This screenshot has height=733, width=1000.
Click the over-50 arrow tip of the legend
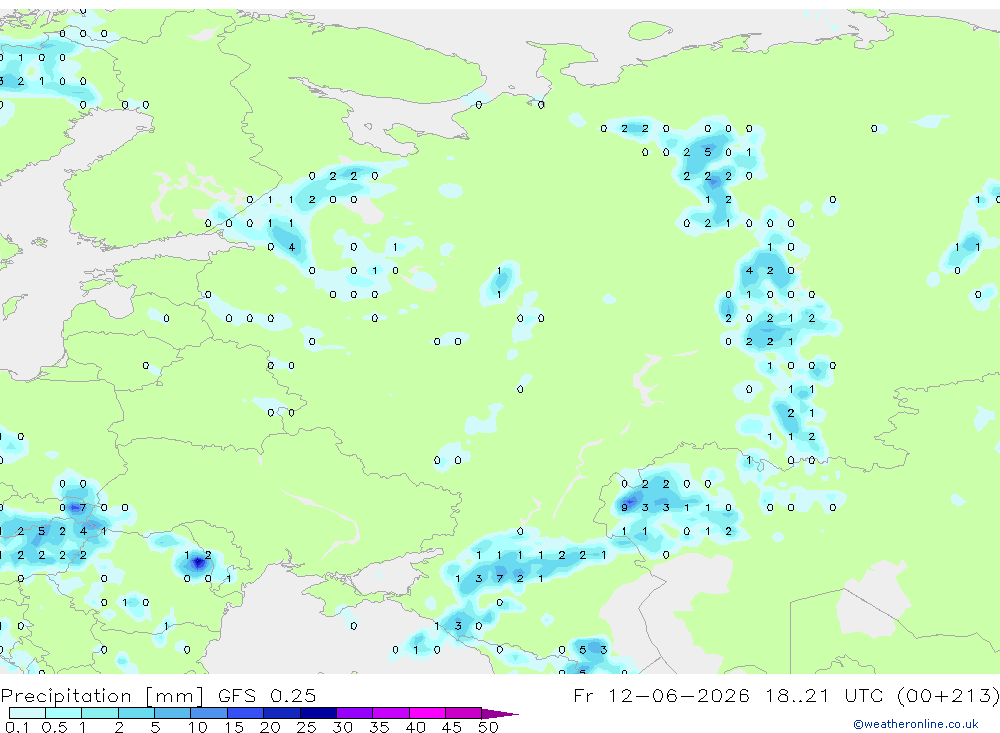[500, 713]
